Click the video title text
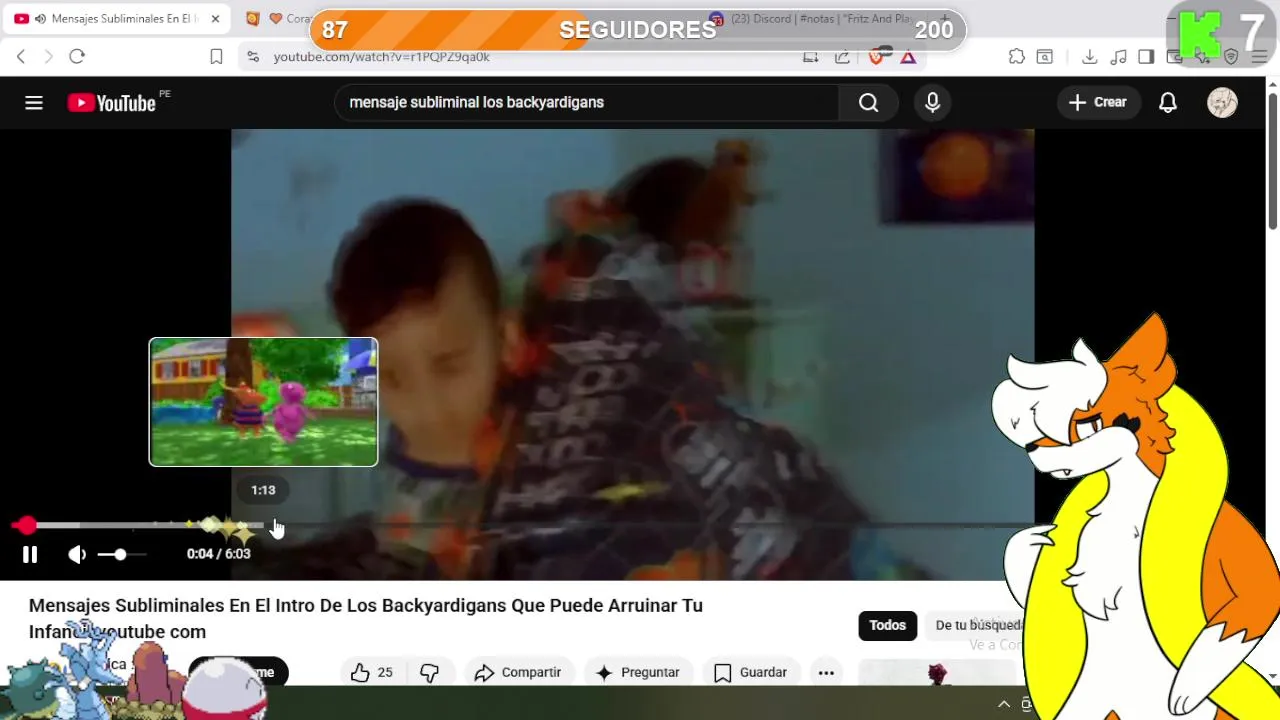 coord(366,618)
